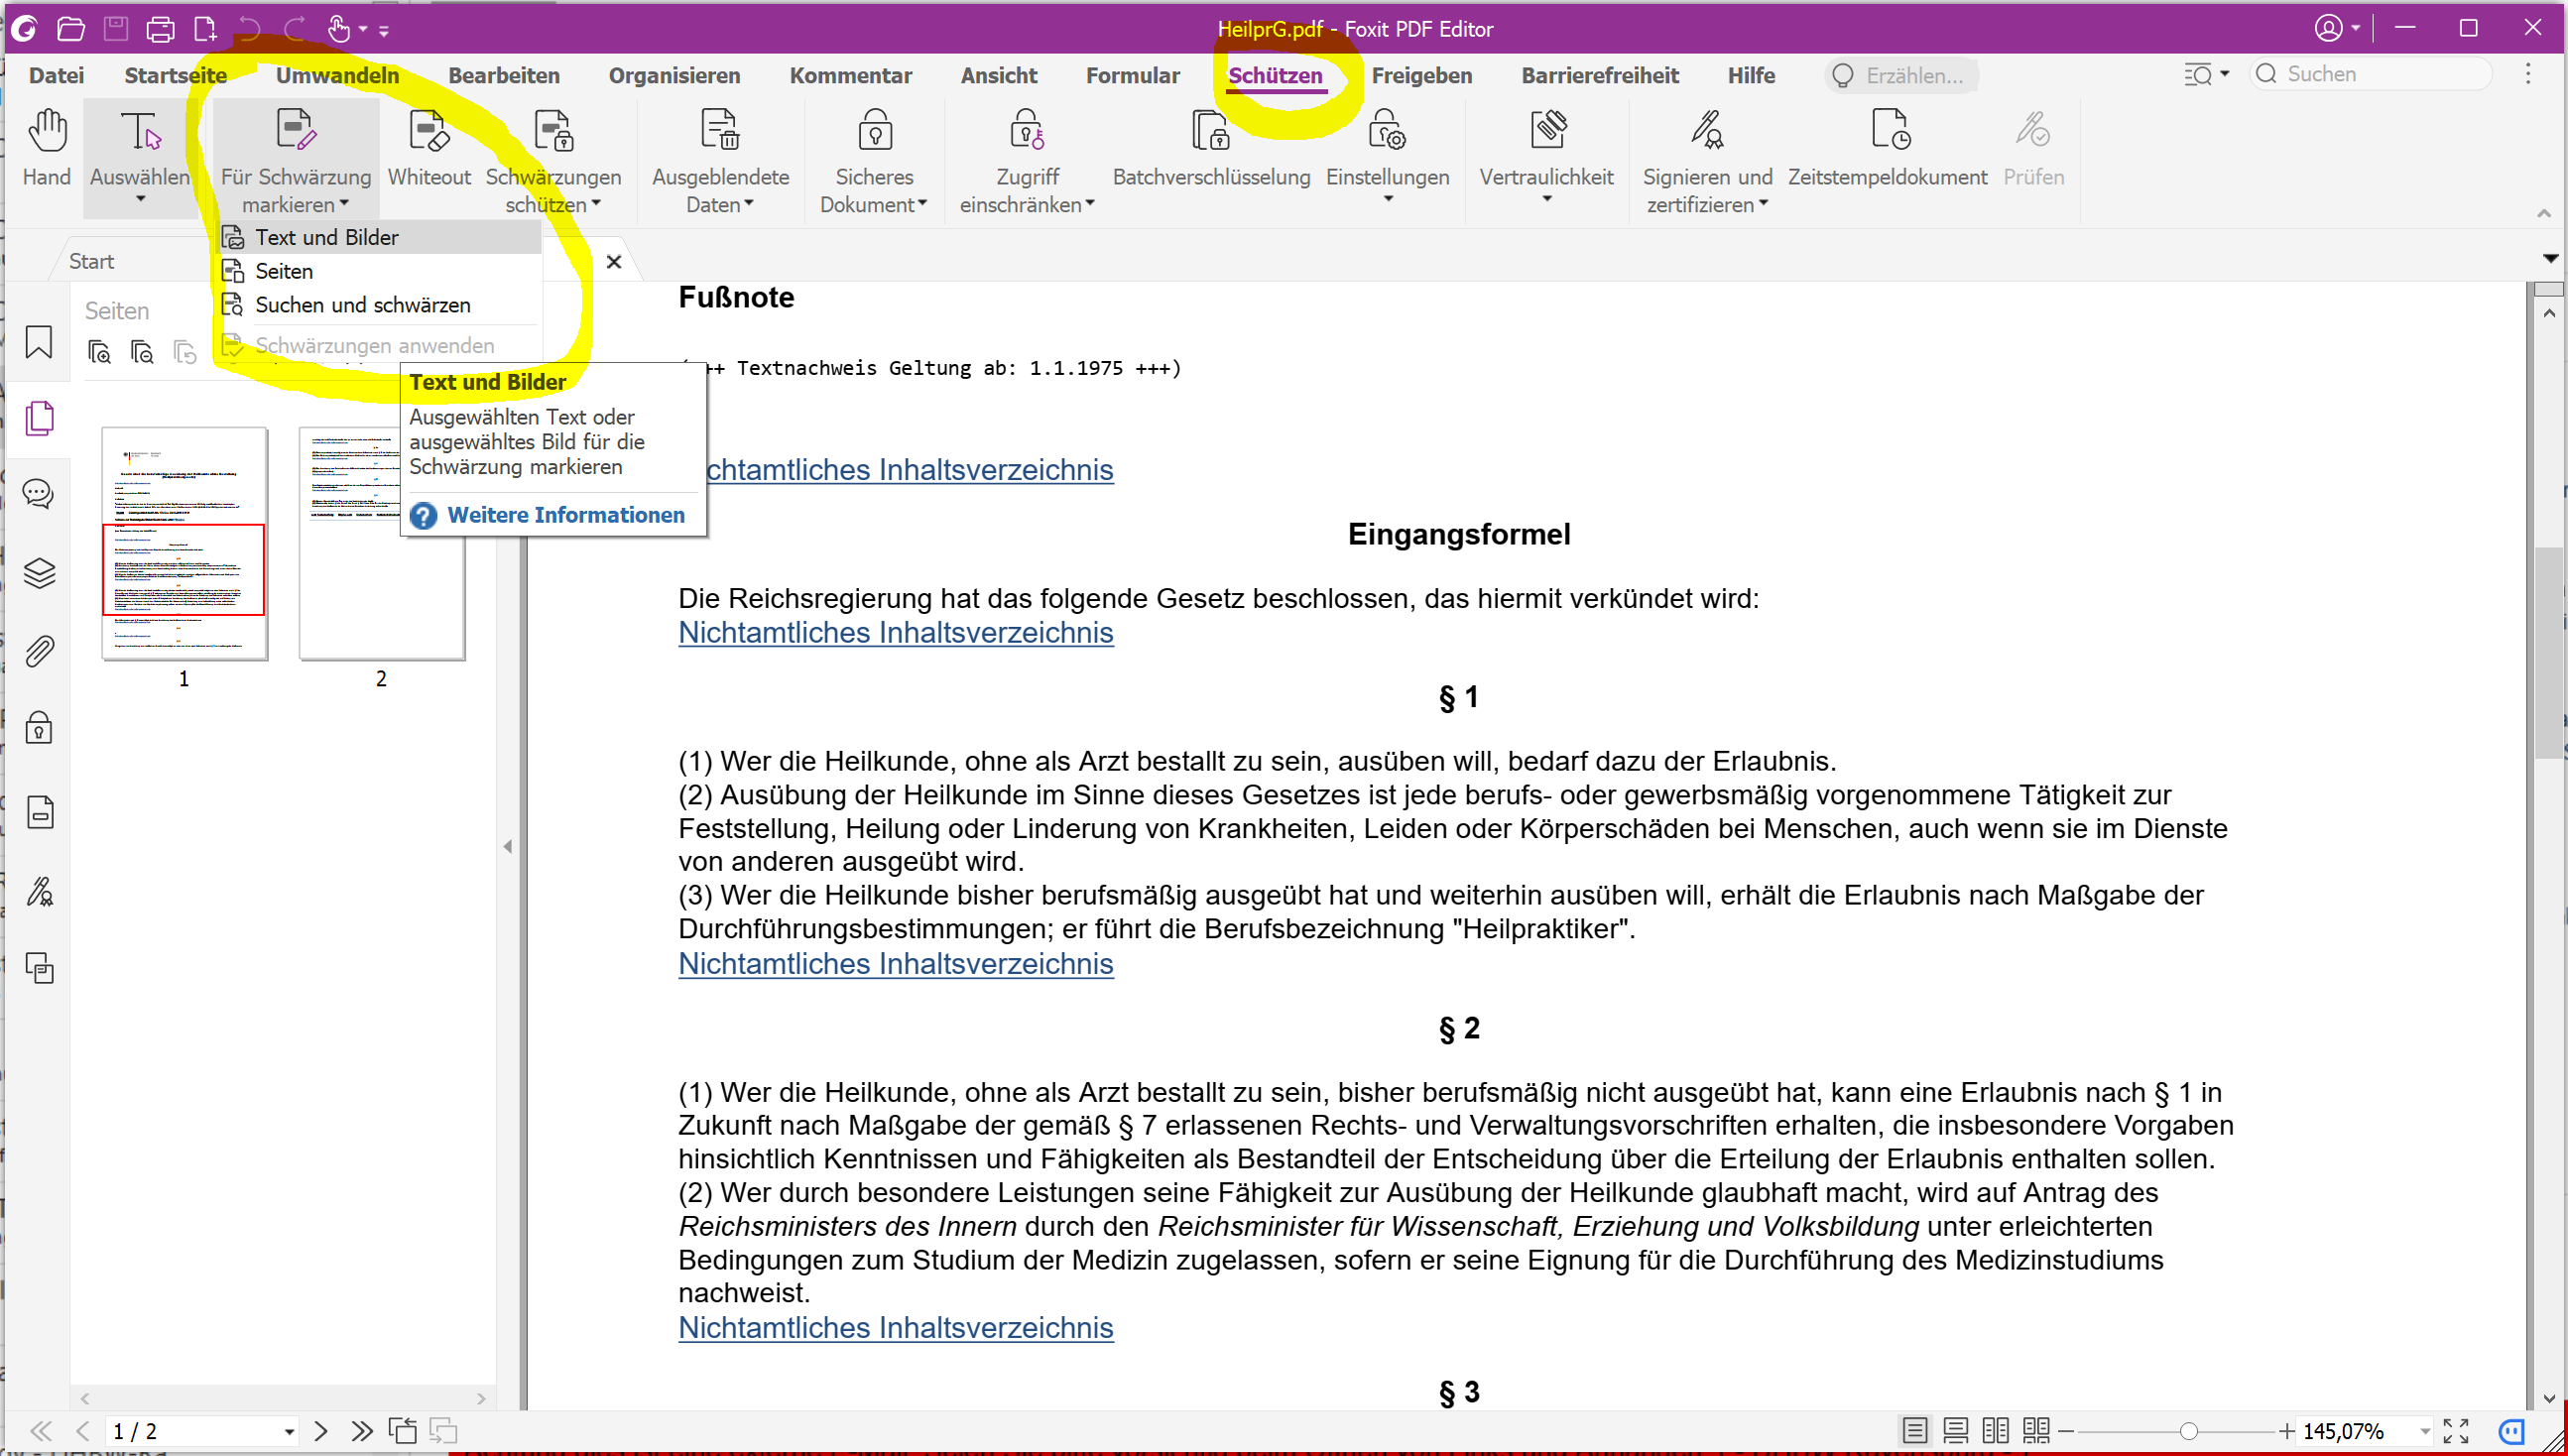The width and height of the screenshot is (2568, 1456).
Task: Follow Nichtamtliches Inhaltsverzeichnis link below Eingangsformel
Action: 895,632
